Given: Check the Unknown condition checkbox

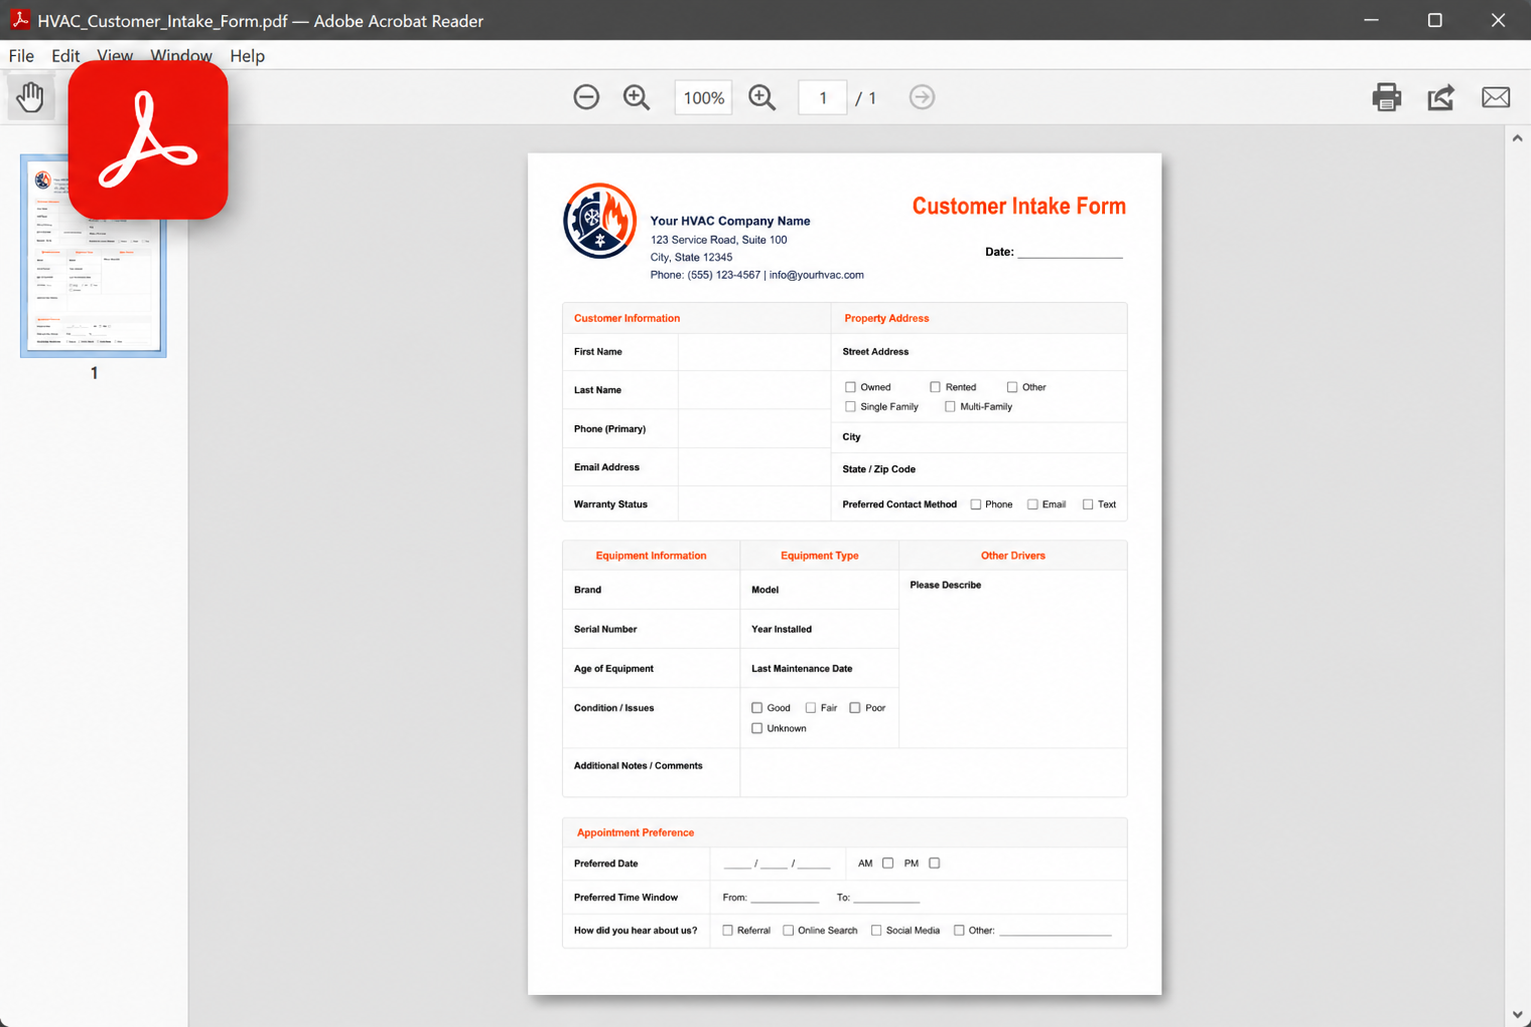Looking at the screenshot, I should tap(757, 729).
